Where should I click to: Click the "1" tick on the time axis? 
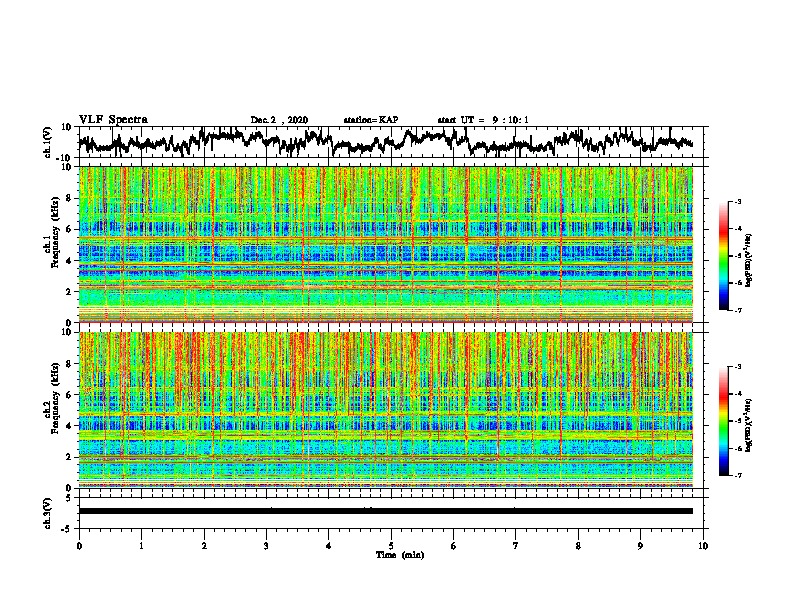pyautogui.click(x=142, y=546)
